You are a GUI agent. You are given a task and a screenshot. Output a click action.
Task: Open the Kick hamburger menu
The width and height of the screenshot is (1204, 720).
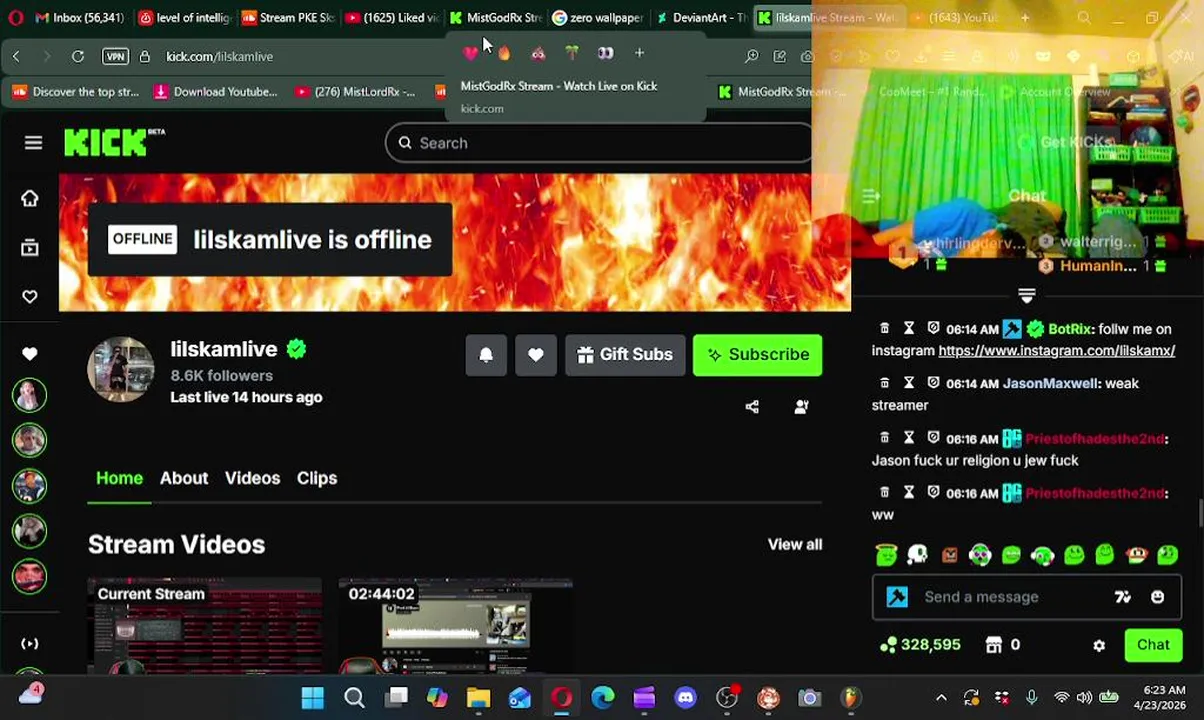(33, 143)
